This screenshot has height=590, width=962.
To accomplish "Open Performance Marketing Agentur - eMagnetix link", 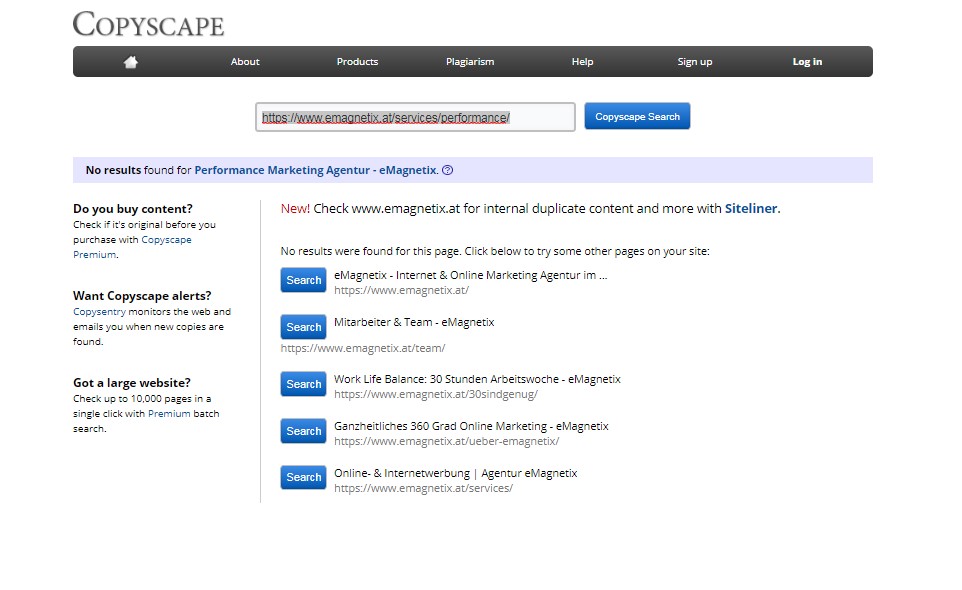I will click(315, 170).
